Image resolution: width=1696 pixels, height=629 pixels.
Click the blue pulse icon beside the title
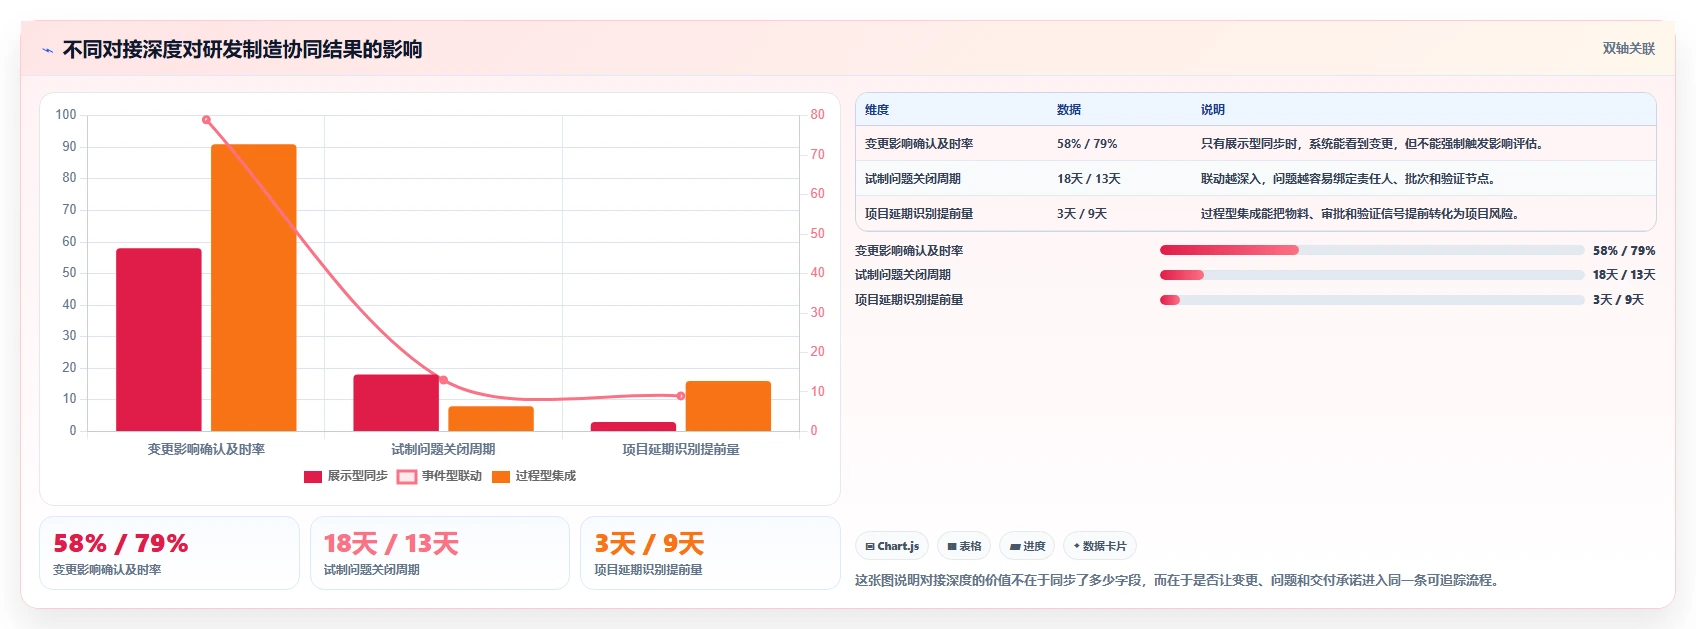tap(47, 50)
